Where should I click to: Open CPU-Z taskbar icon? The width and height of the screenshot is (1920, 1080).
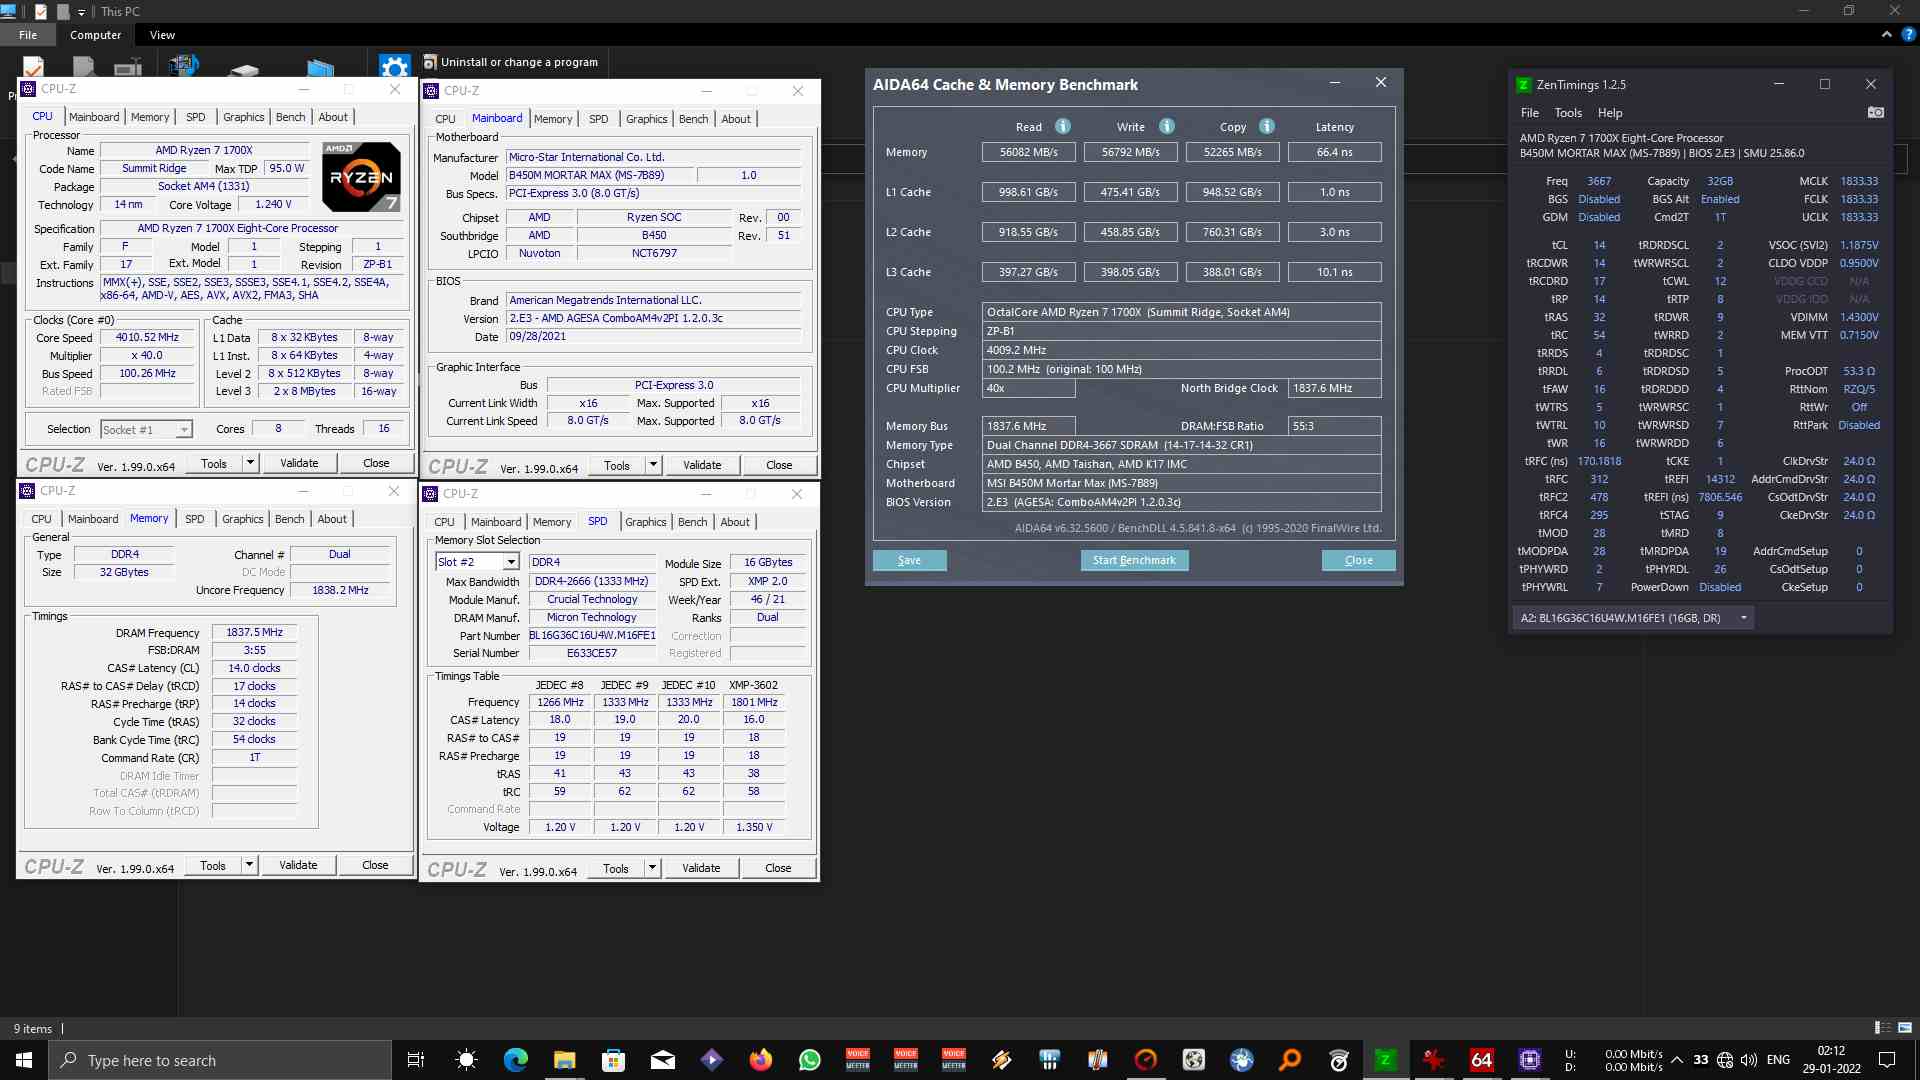coord(1530,1060)
